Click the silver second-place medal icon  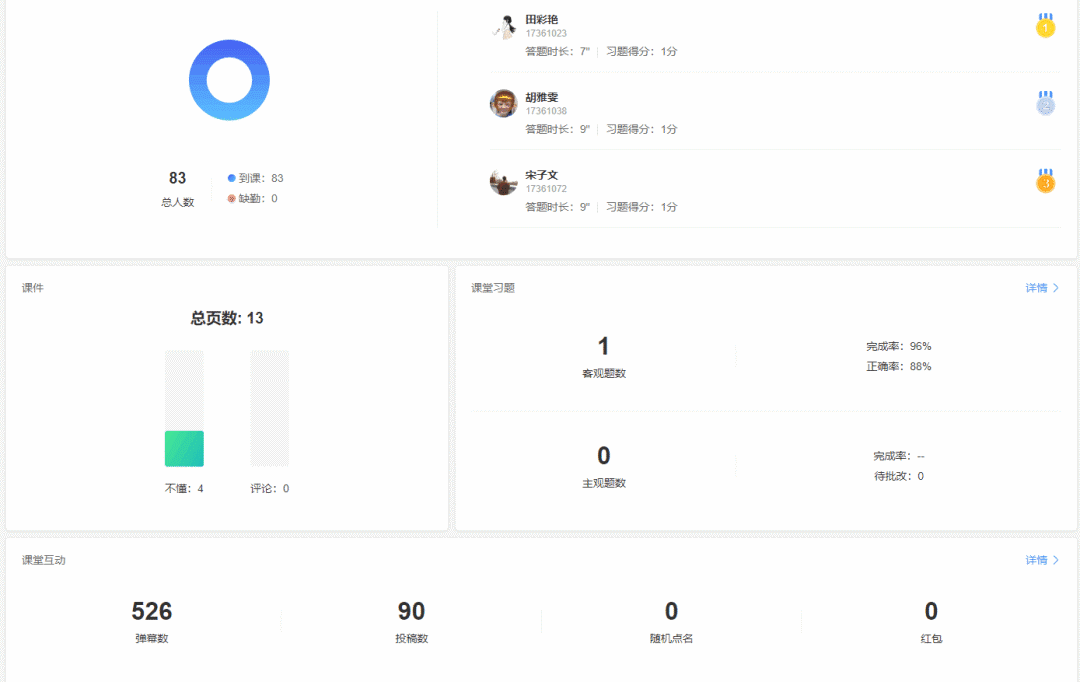pos(1046,103)
